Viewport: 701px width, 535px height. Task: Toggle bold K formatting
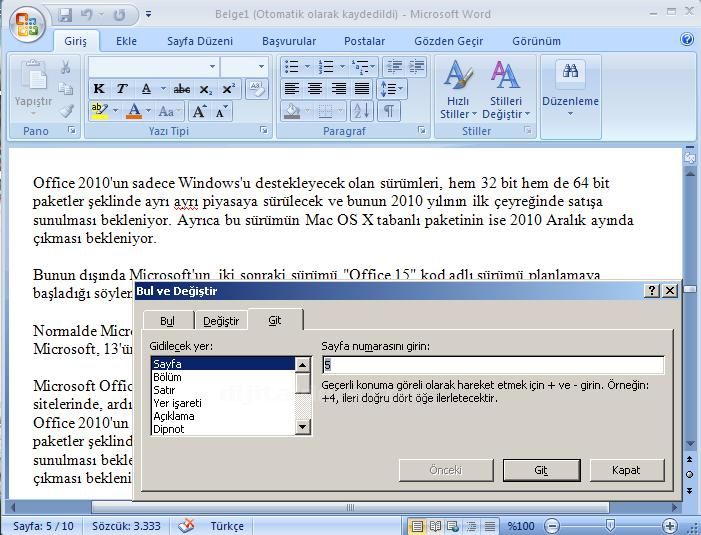[99, 89]
